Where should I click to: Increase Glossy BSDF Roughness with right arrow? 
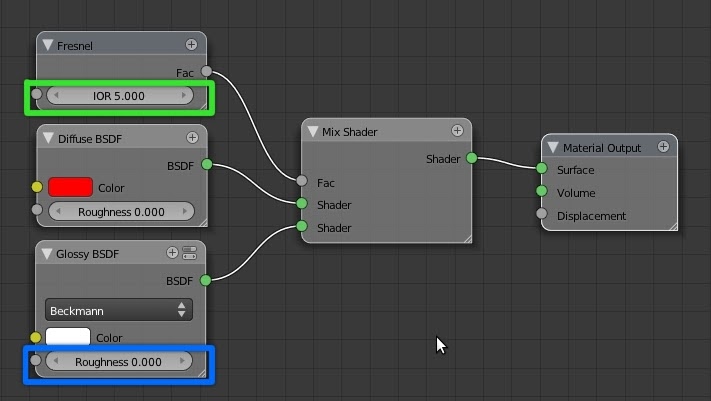(182, 361)
